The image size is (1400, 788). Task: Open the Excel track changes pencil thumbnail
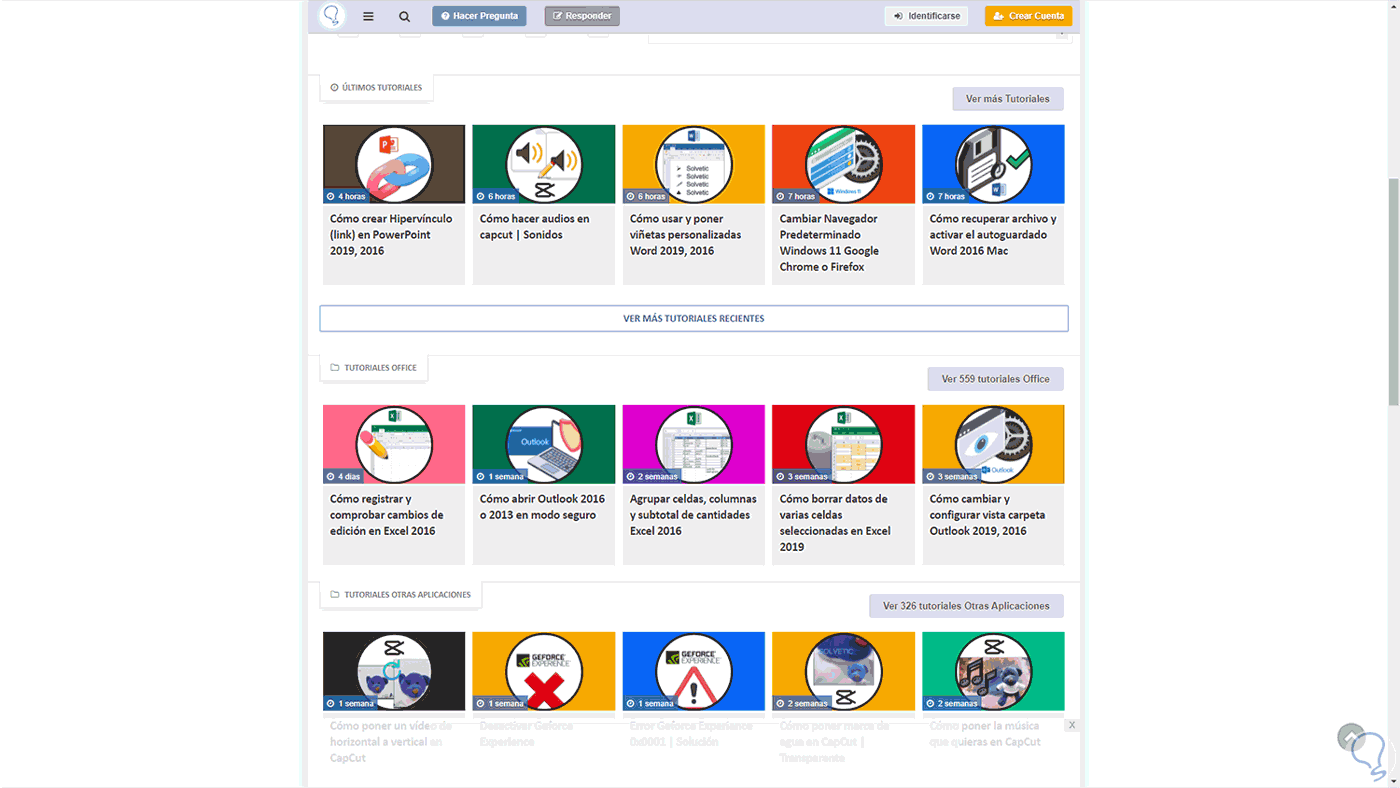pyautogui.click(x=394, y=444)
